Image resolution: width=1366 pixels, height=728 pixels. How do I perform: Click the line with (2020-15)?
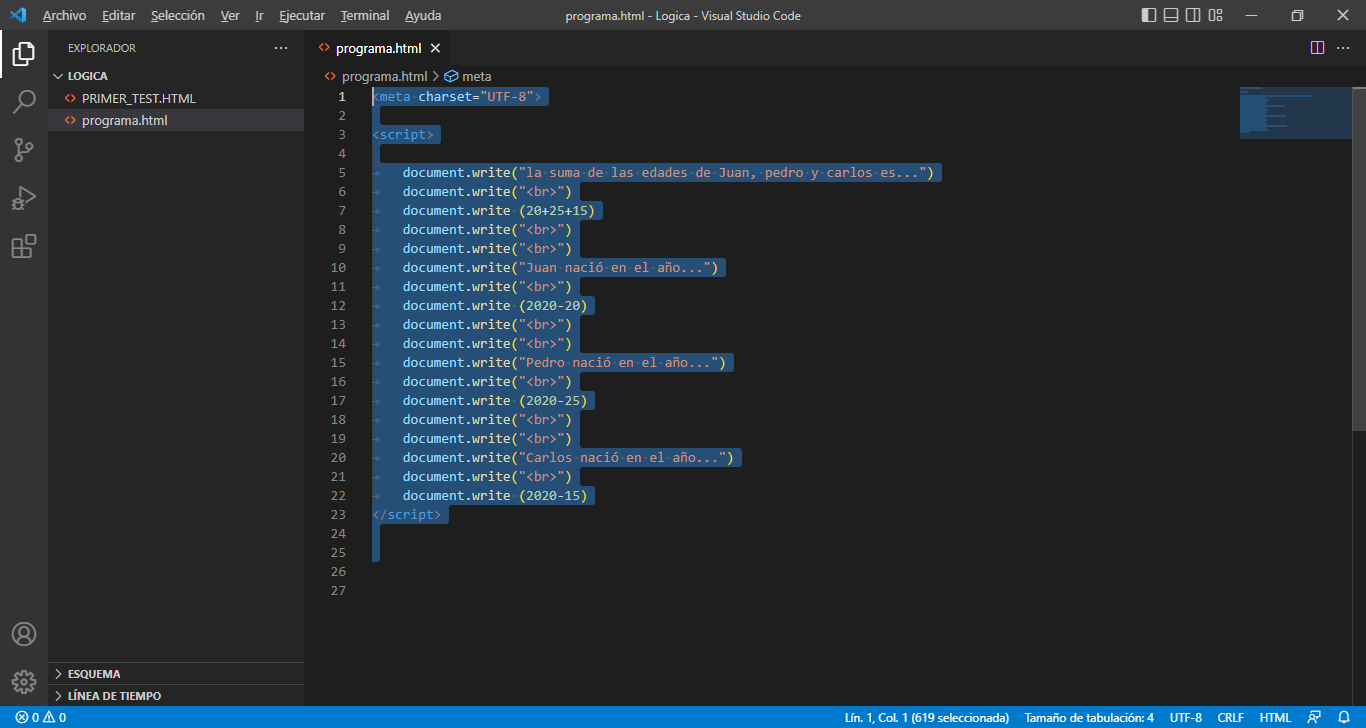(496, 495)
